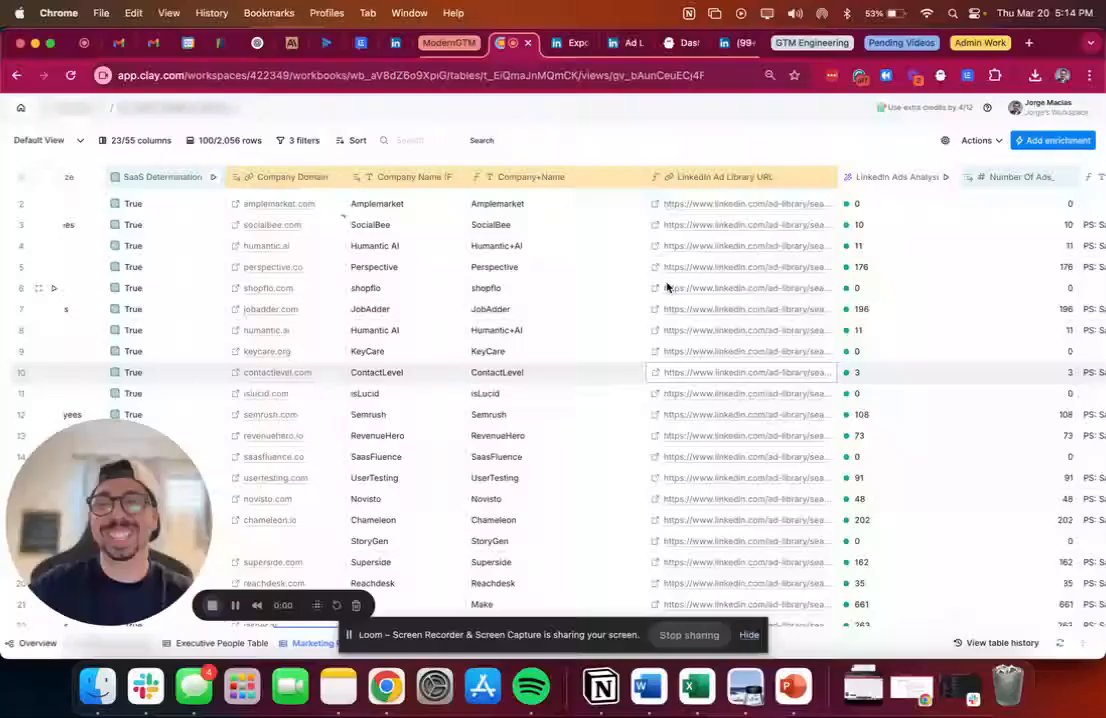Open 23/55 columns selector
1106x718 pixels.
click(135, 140)
